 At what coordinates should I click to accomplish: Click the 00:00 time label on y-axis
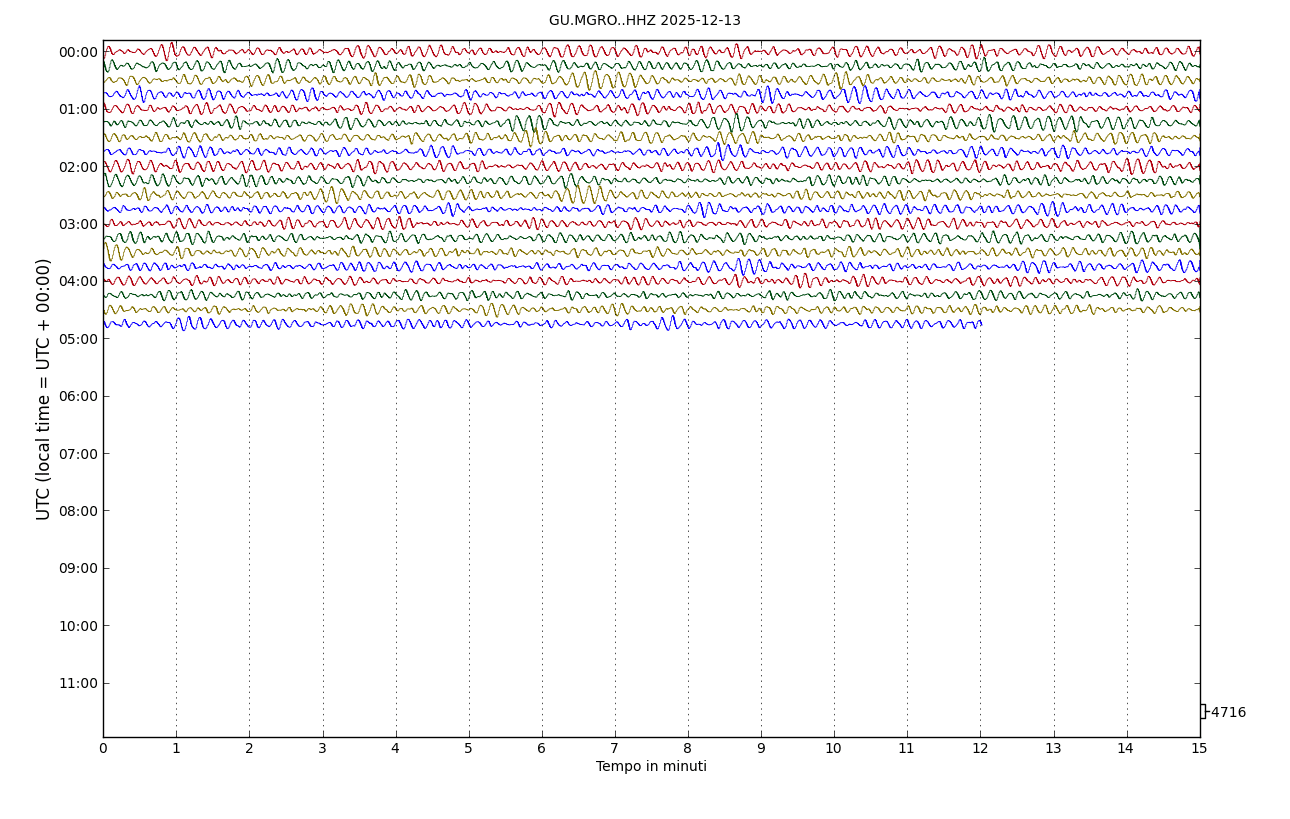[x=78, y=53]
